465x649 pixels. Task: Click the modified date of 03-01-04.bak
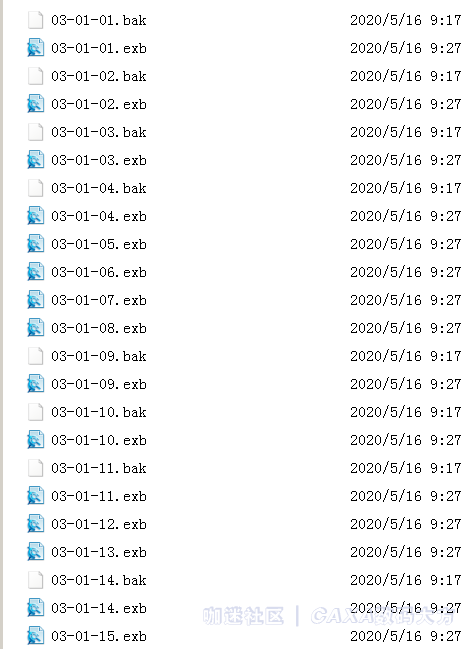tap(405, 188)
